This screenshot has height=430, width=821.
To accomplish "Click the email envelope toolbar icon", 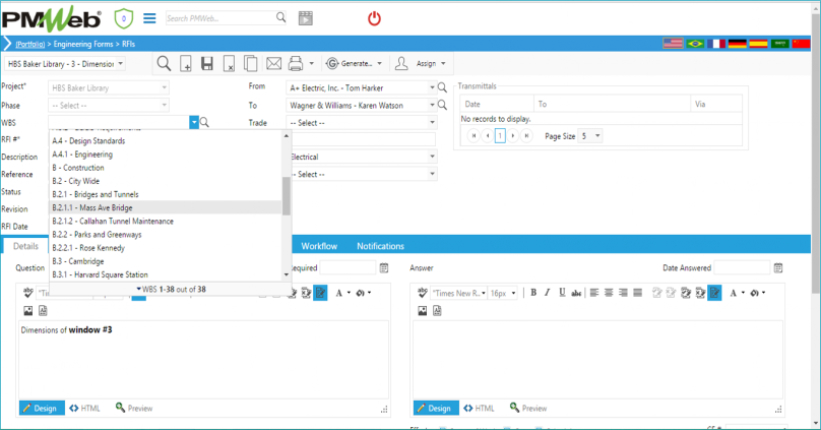I will [272, 64].
